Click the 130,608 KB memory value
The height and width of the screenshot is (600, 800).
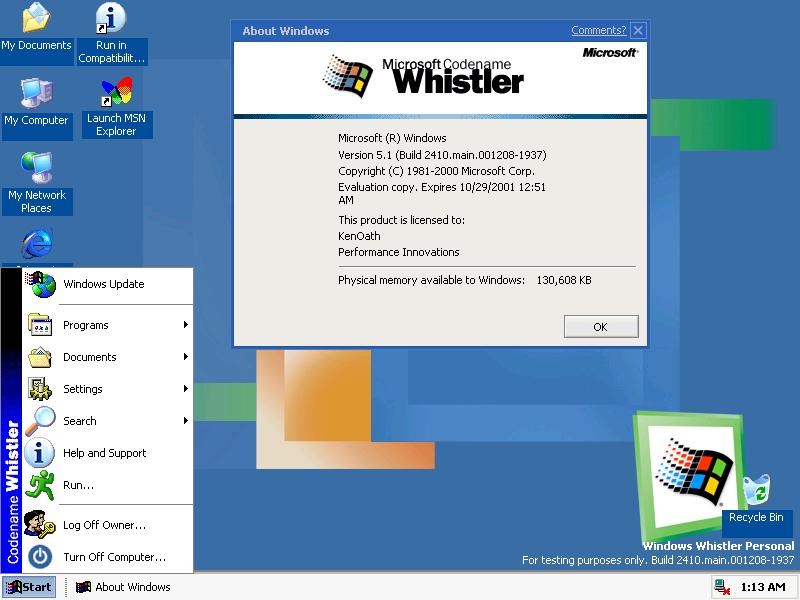(x=564, y=280)
